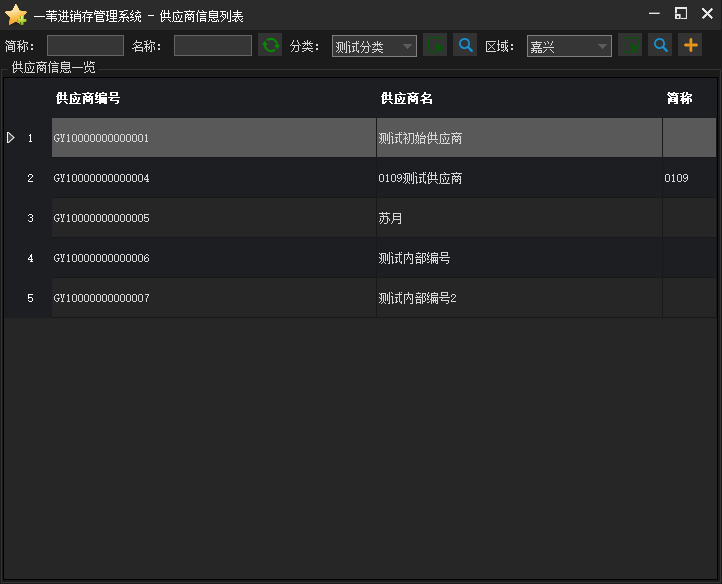Click the star application icon in title bar

click(16, 15)
